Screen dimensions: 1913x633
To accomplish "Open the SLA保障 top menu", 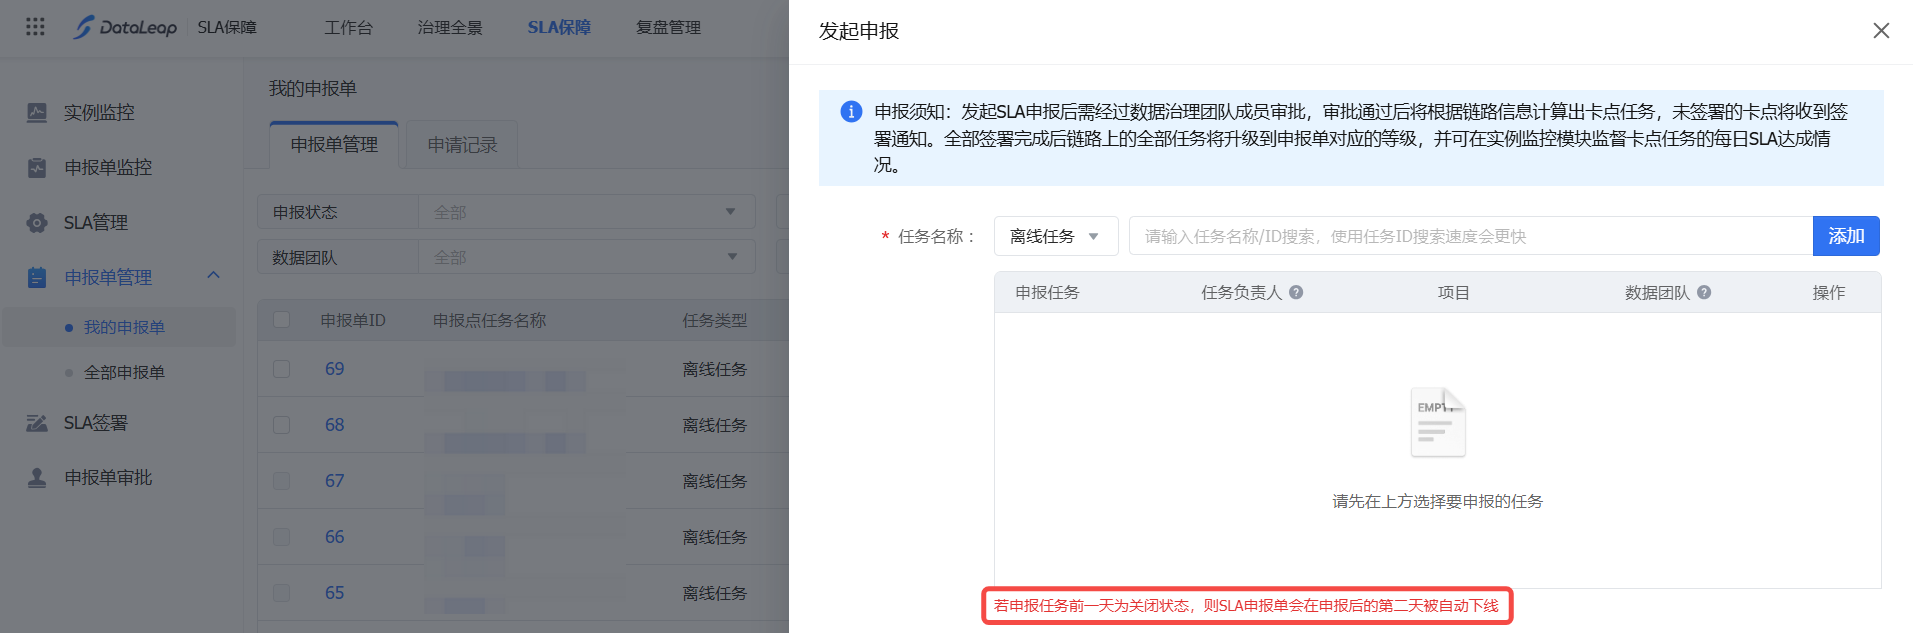I will [x=559, y=28].
